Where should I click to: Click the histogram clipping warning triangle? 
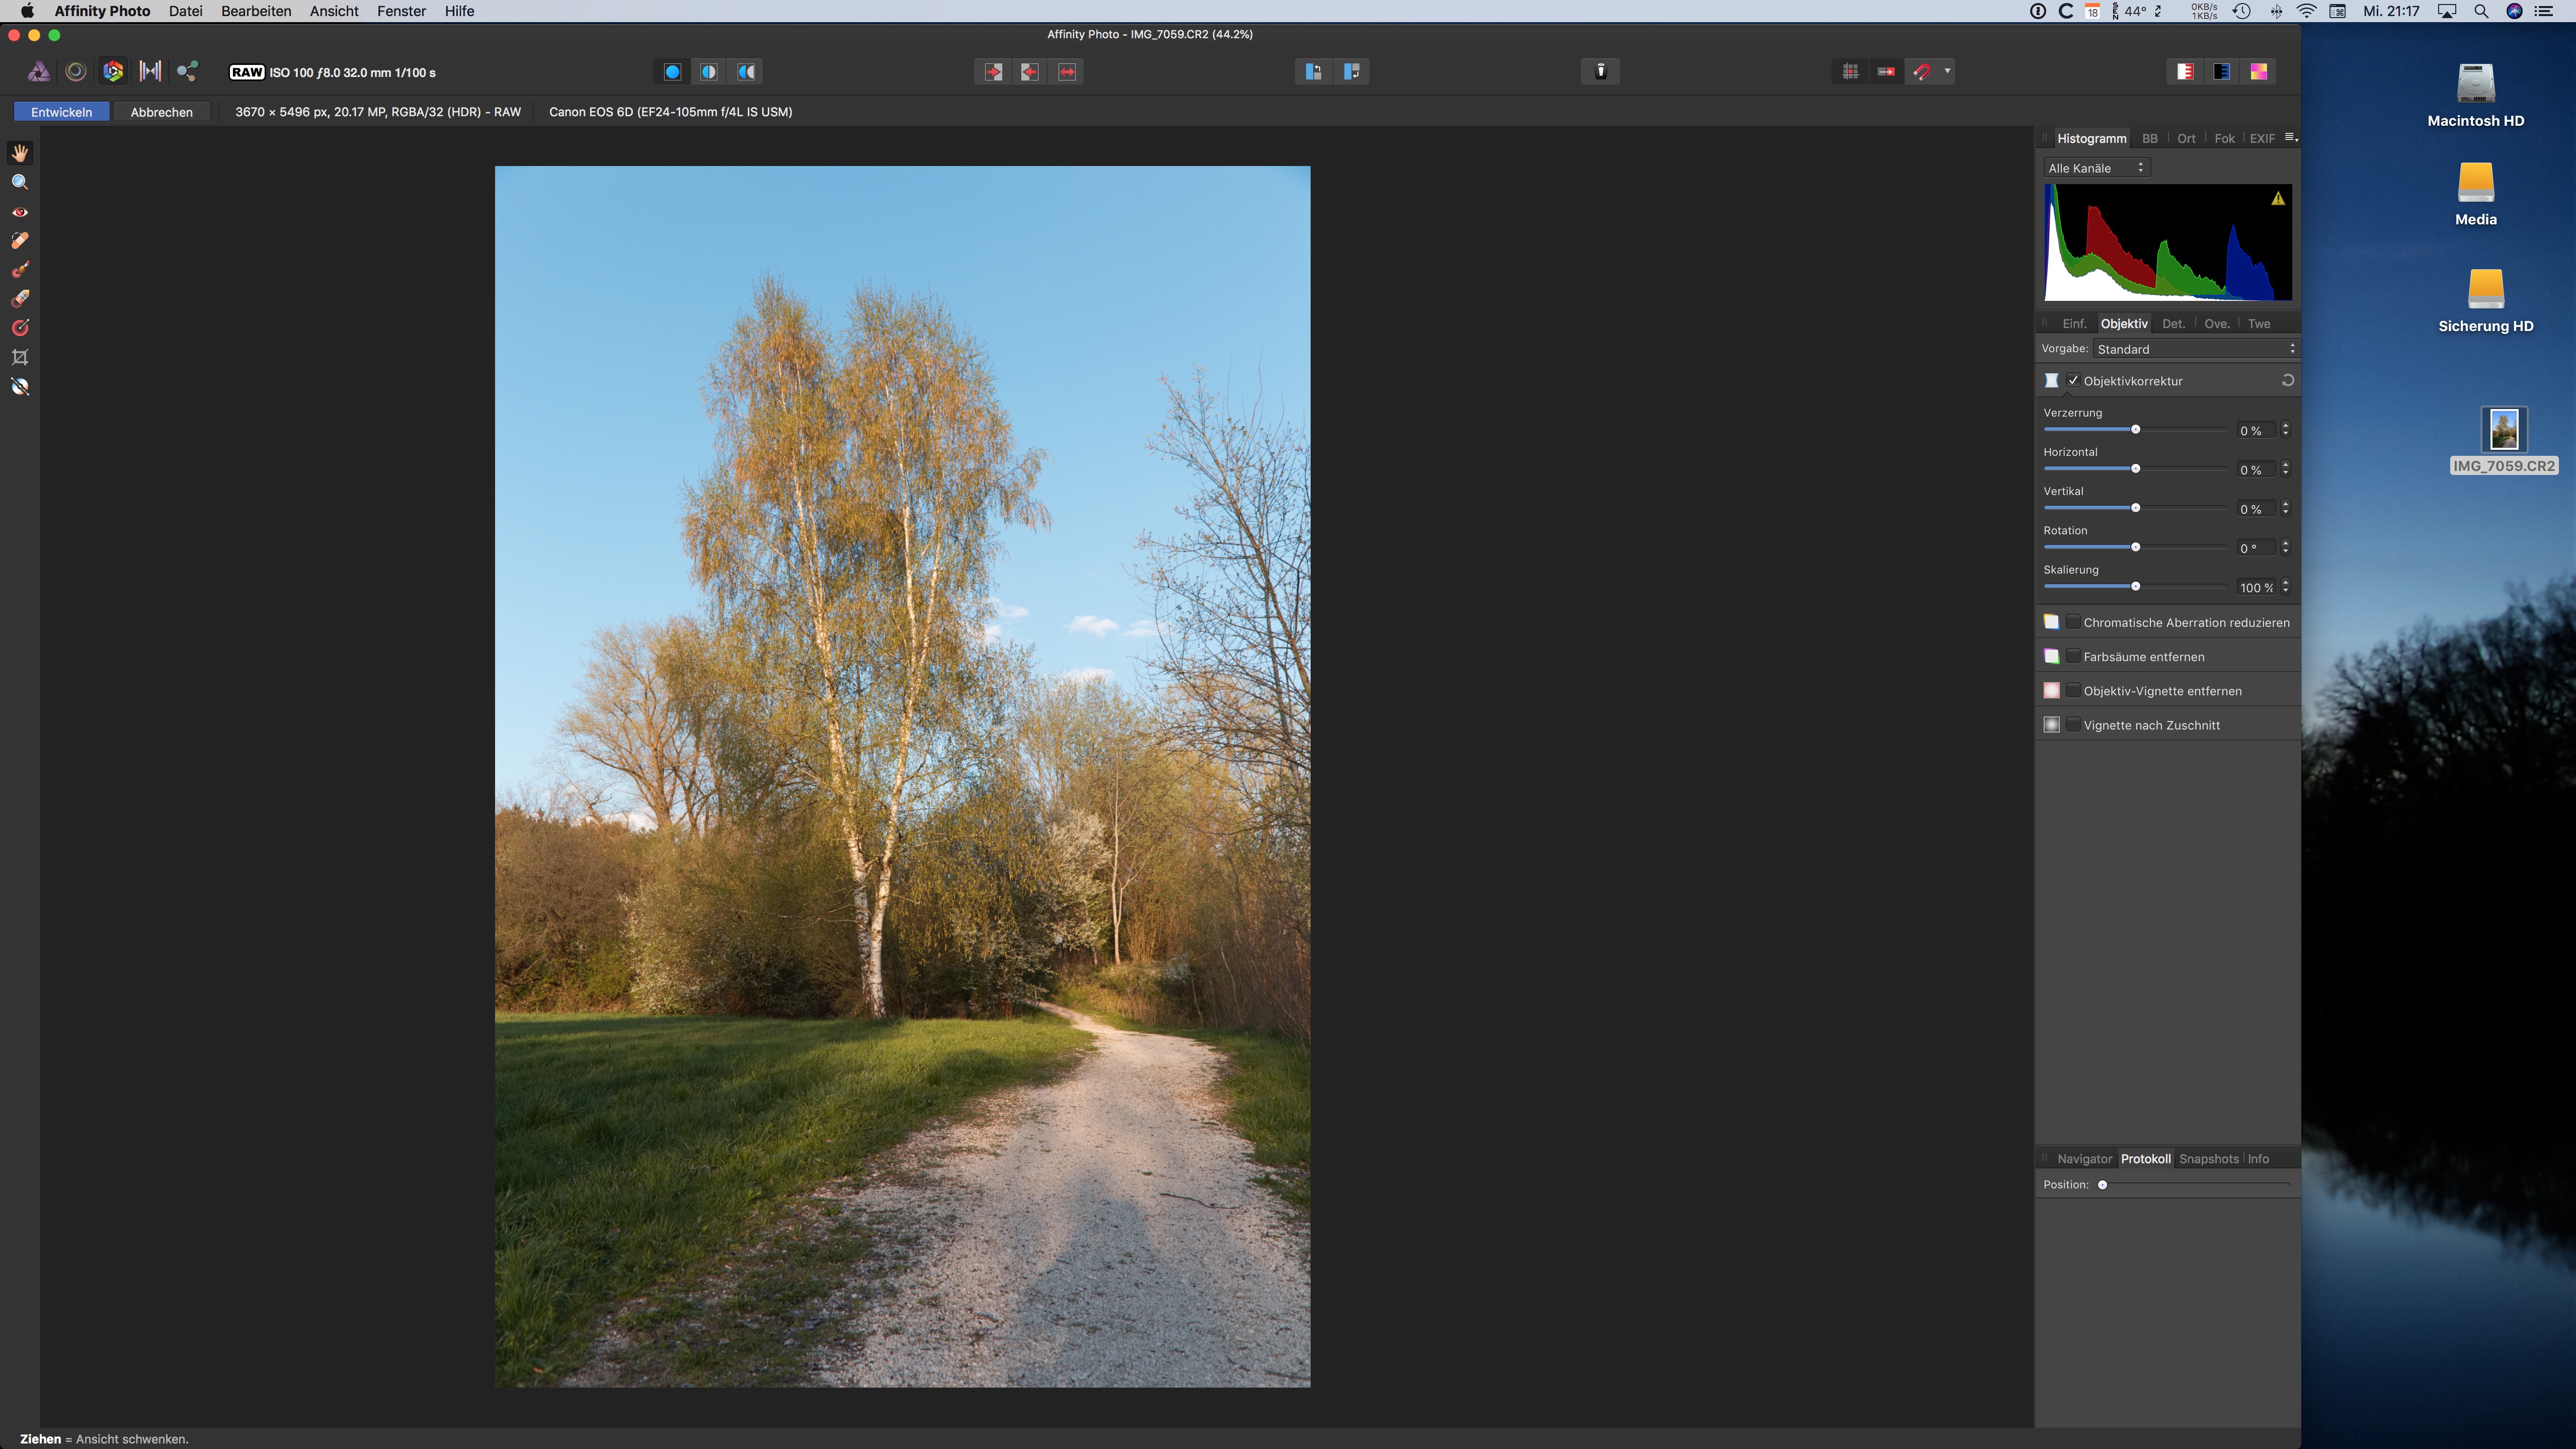(x=2278, y=198)
